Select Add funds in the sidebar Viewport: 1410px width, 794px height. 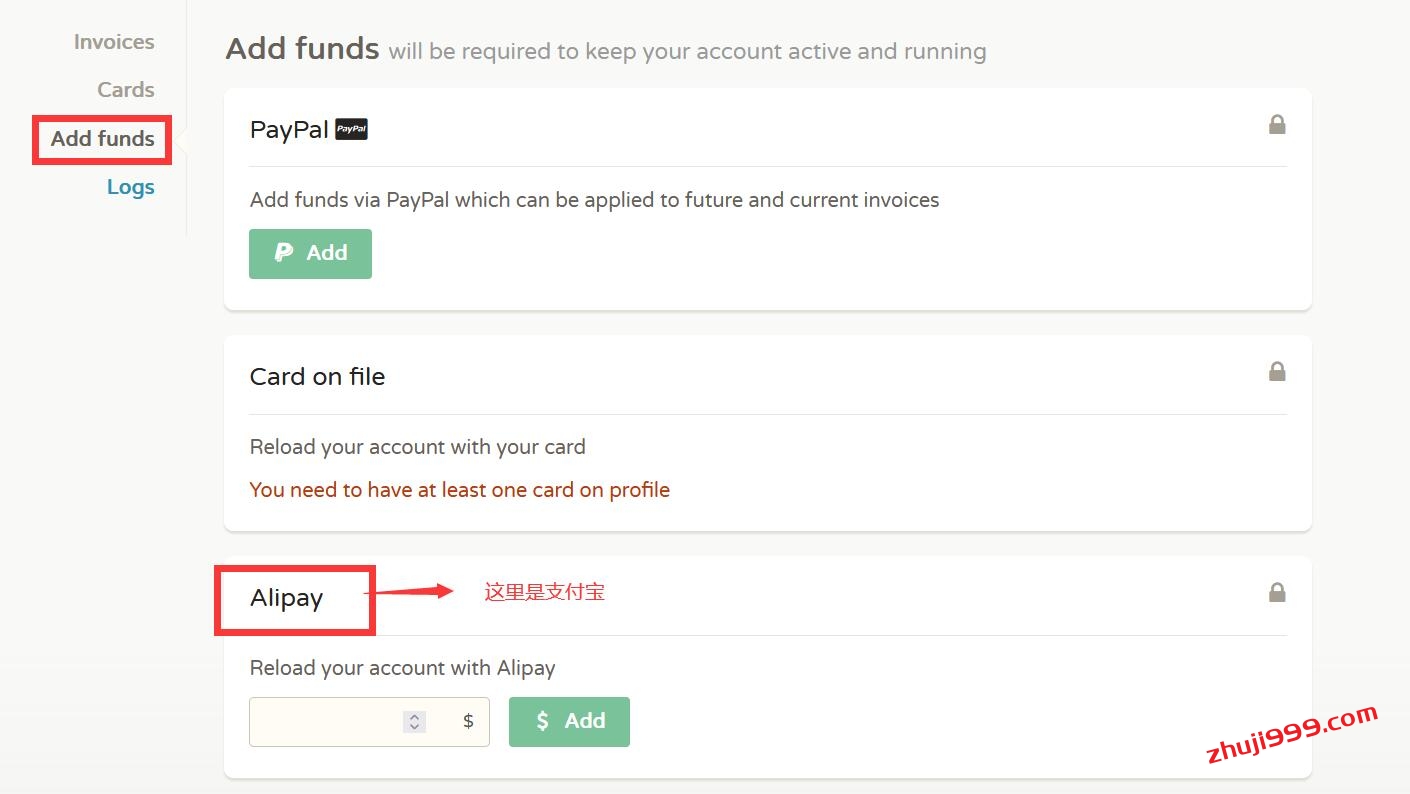103,139
